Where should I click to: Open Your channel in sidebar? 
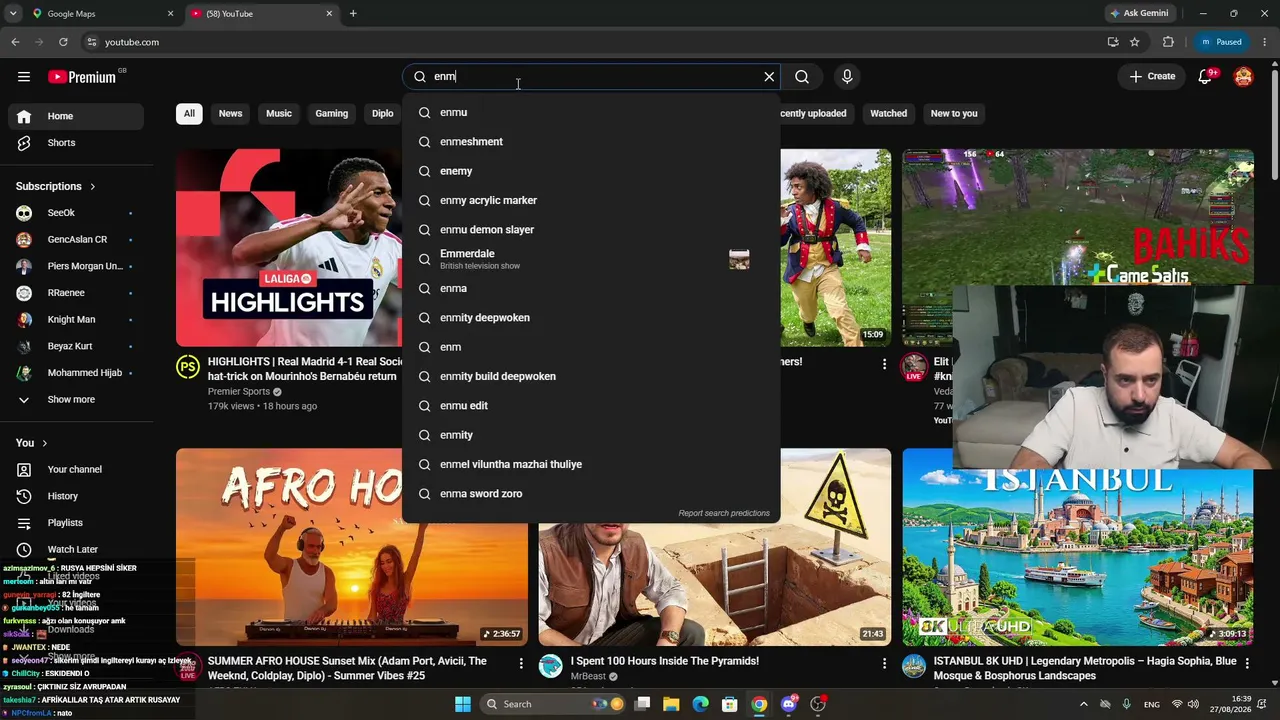pyautogui.click(x=76, y=470)
